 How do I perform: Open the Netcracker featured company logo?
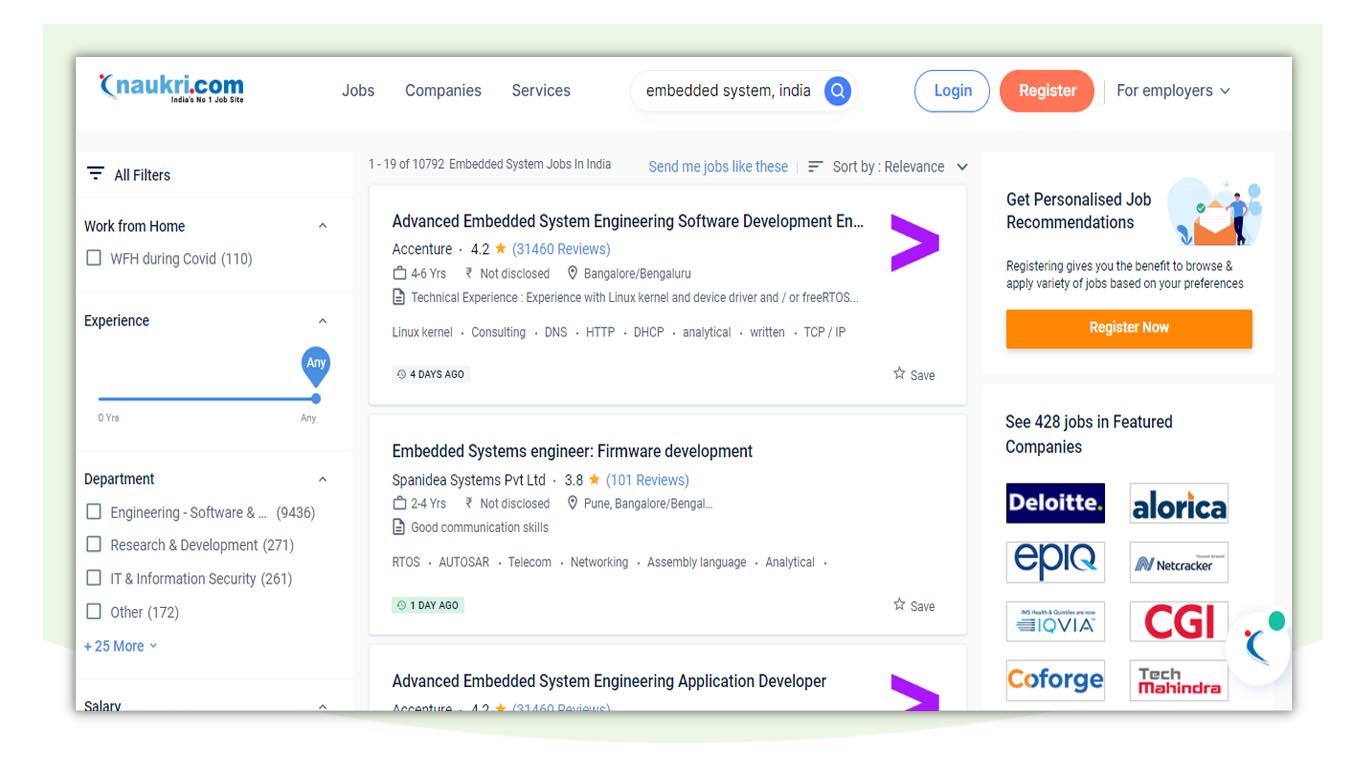[1179, 562]
